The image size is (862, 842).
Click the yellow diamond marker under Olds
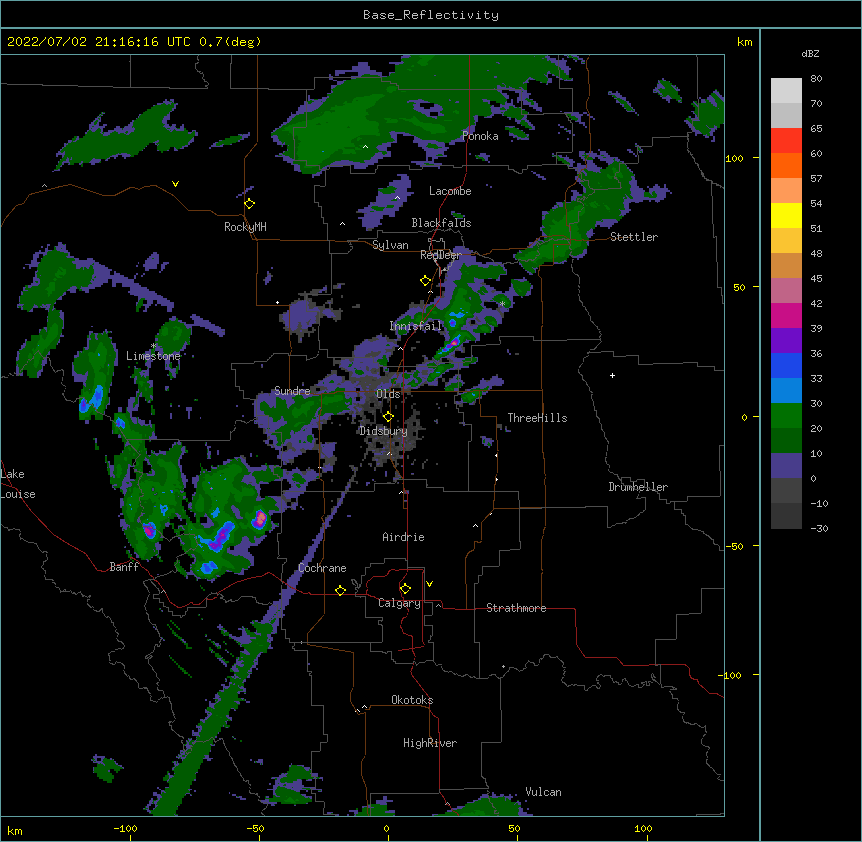point(388,417)
